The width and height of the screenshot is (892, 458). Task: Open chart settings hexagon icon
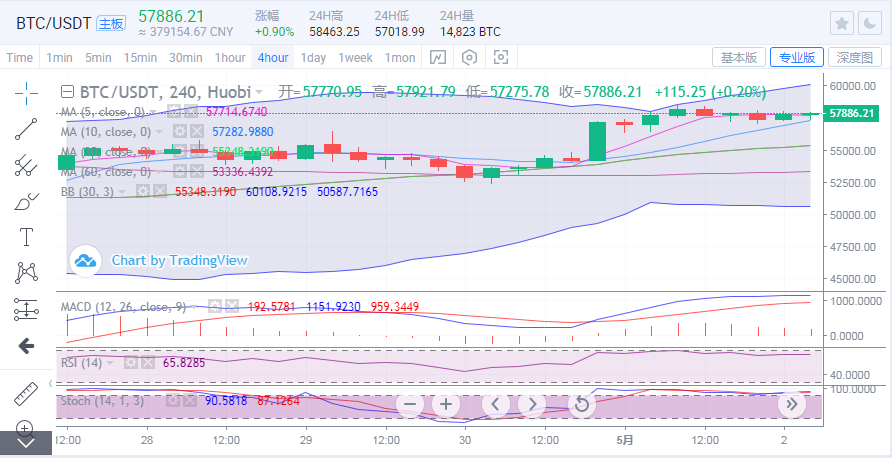(x=469, y=57)
